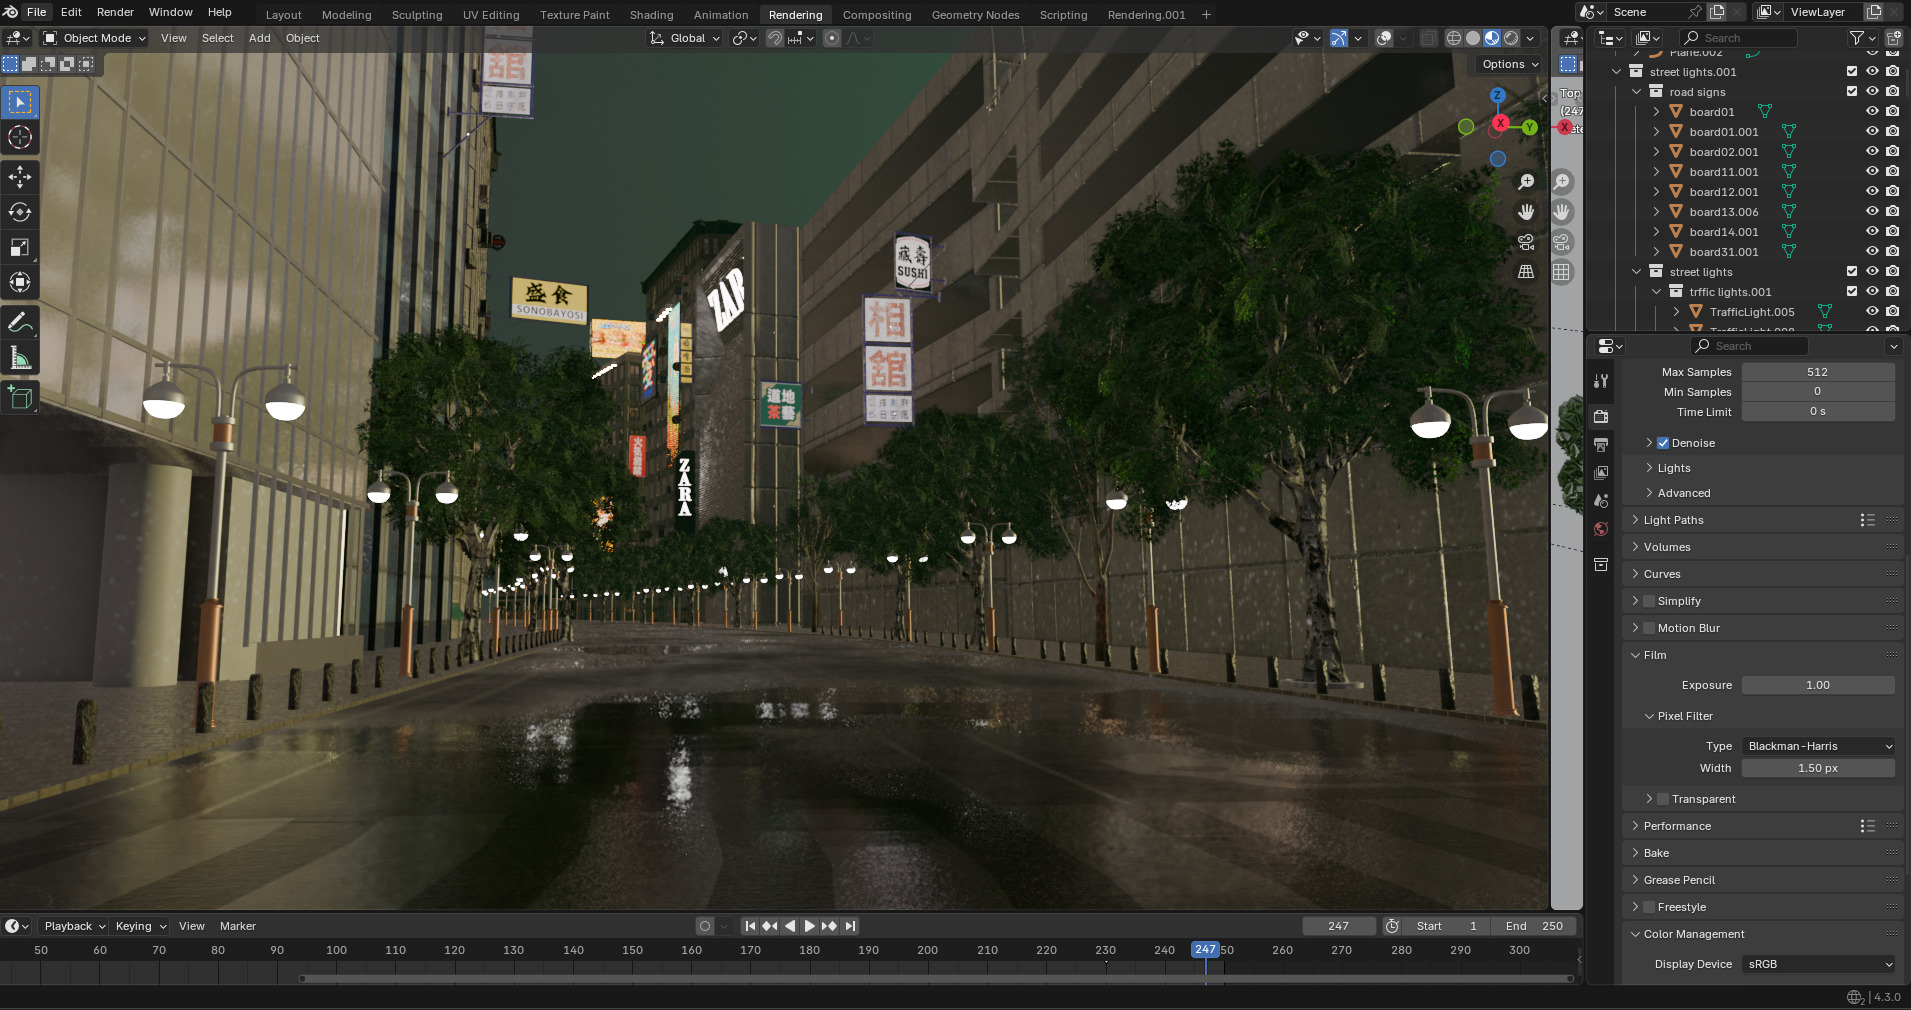The width and height of the screenshot is (1911, 1010).
Task: Switch to wireframe viewport shading
Action: 1454,38
